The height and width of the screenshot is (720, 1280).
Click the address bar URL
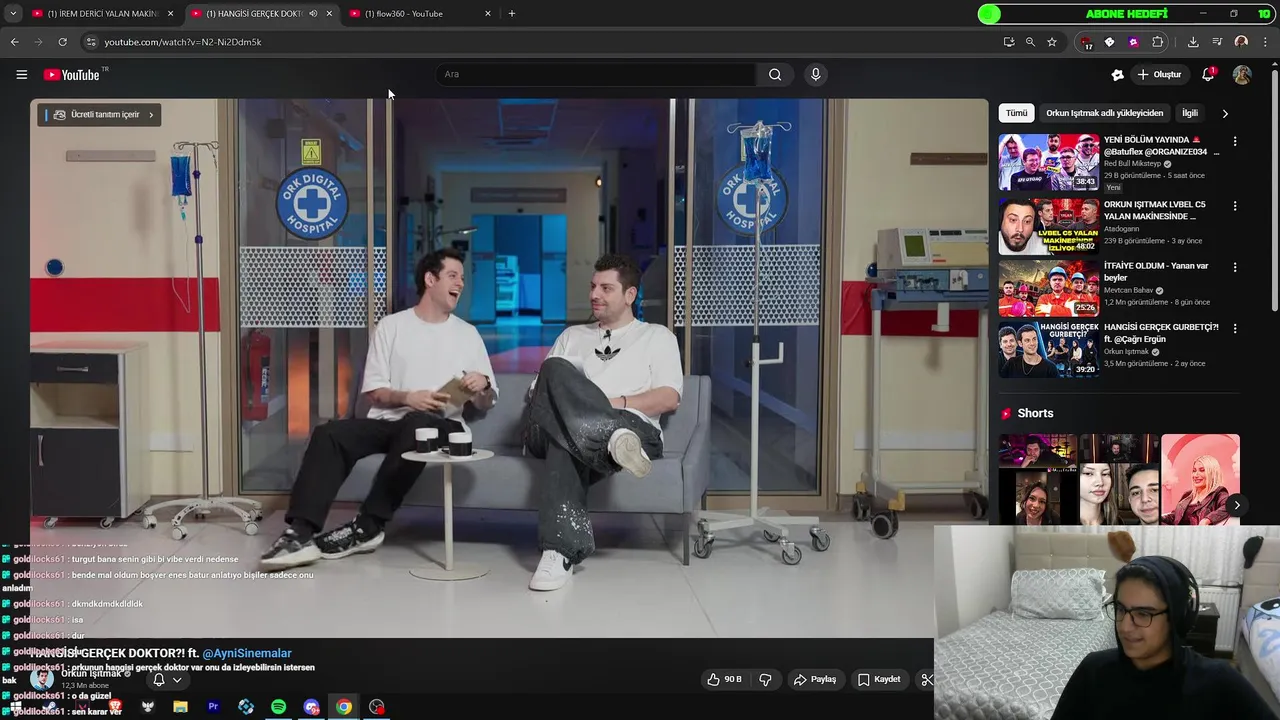pos(183,42)
